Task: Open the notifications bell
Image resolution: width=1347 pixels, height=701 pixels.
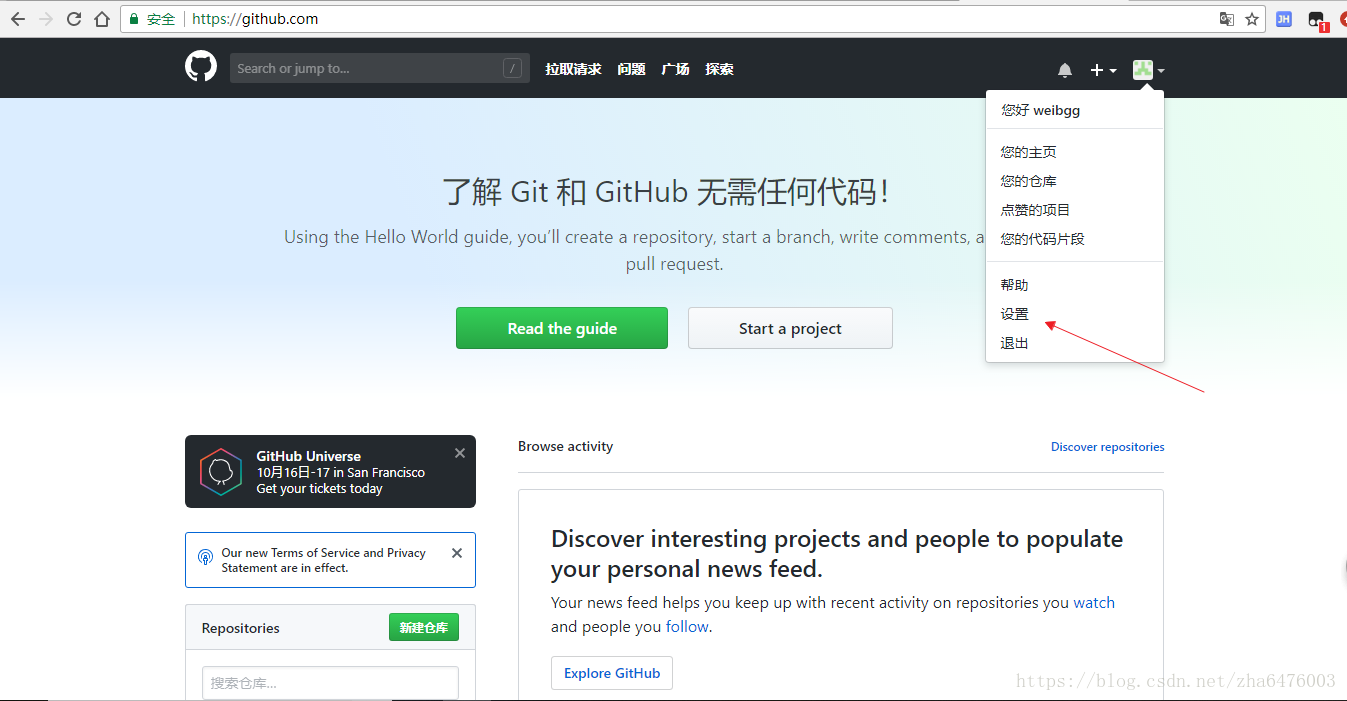Action: coord(1065,70)
